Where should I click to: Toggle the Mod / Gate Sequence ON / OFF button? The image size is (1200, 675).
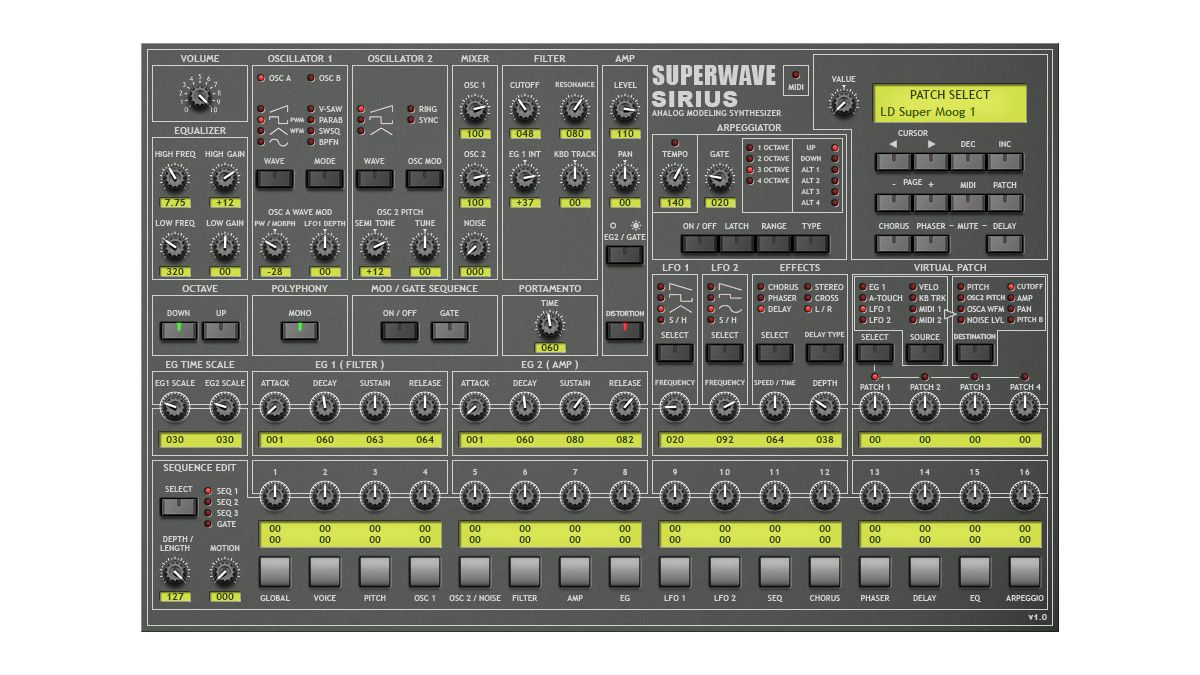point(399,331)
